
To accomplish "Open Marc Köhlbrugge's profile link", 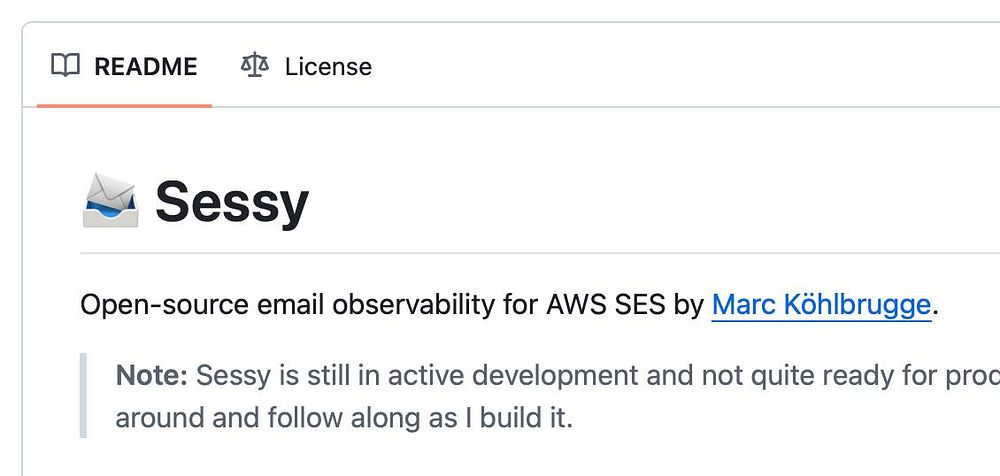I will pos(821,304).
